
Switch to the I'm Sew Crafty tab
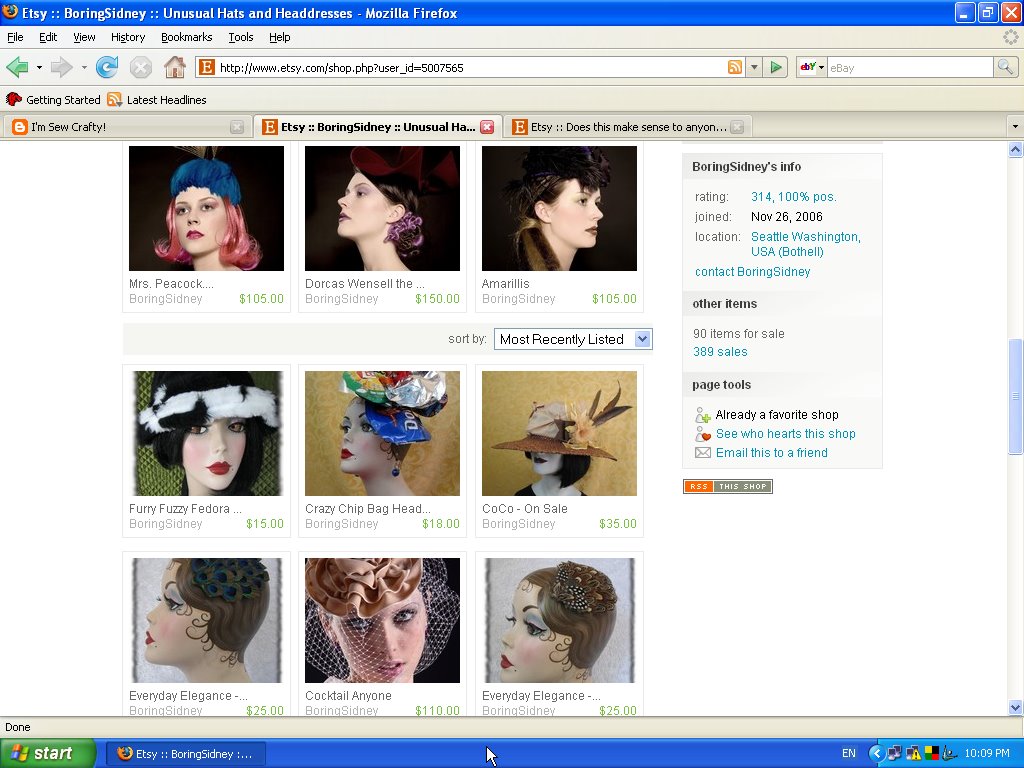click(x=128, y=127)
